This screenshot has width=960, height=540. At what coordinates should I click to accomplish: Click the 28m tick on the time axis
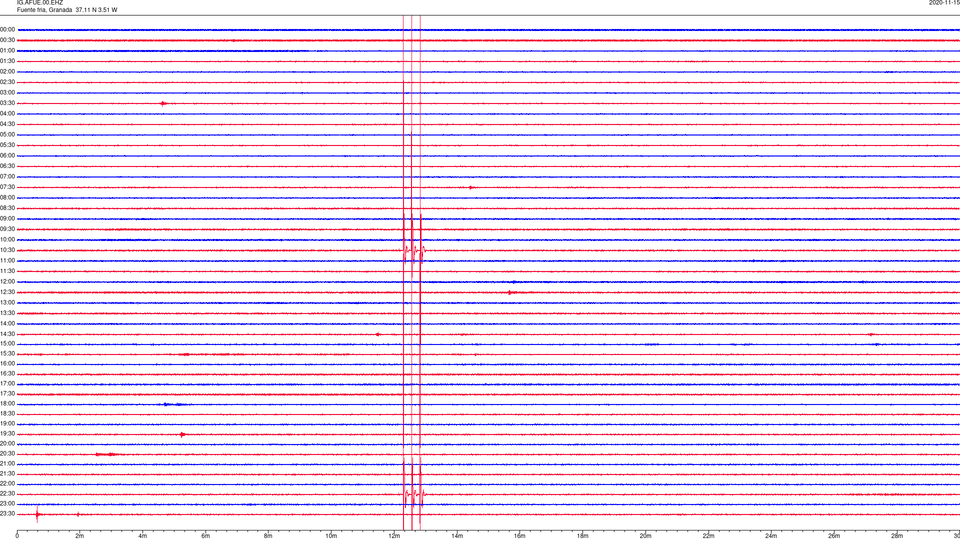[x=897, y=536]
